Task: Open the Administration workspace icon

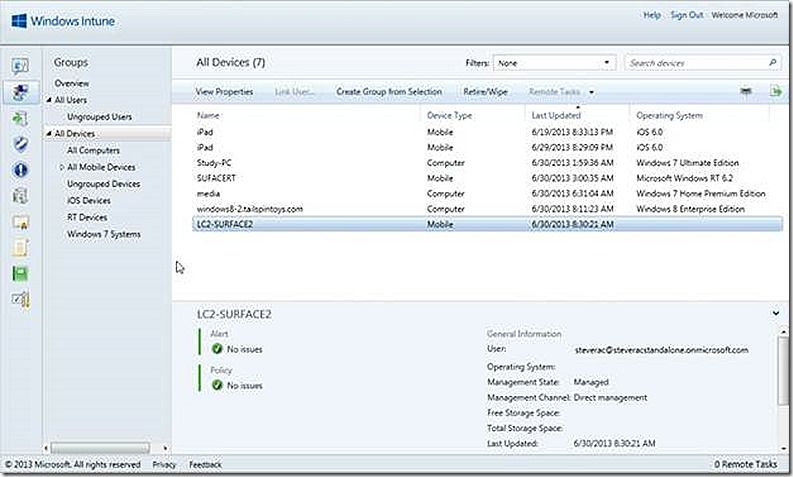Action: coord(20,299)
